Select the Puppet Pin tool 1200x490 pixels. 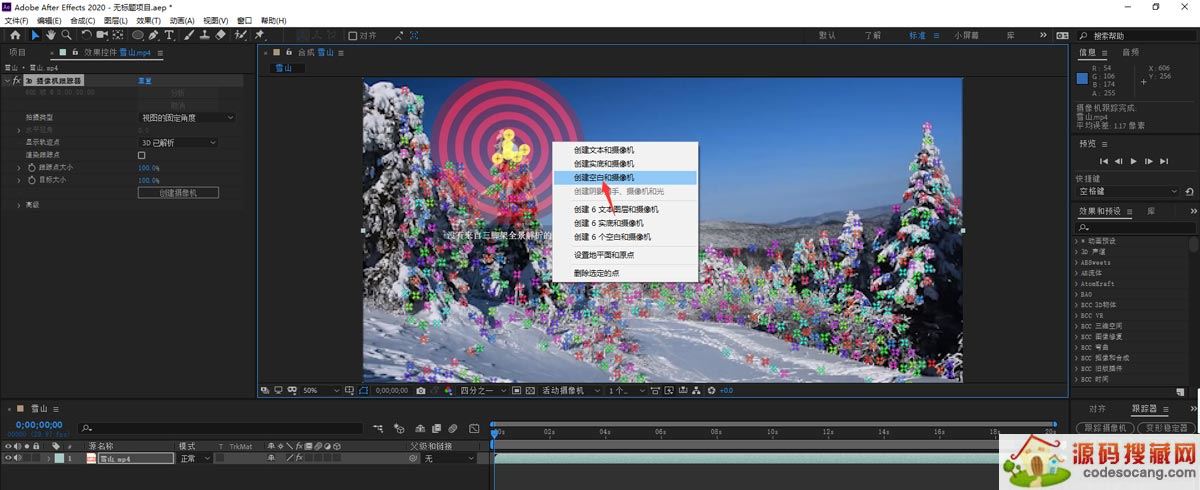tap(260, 35)
